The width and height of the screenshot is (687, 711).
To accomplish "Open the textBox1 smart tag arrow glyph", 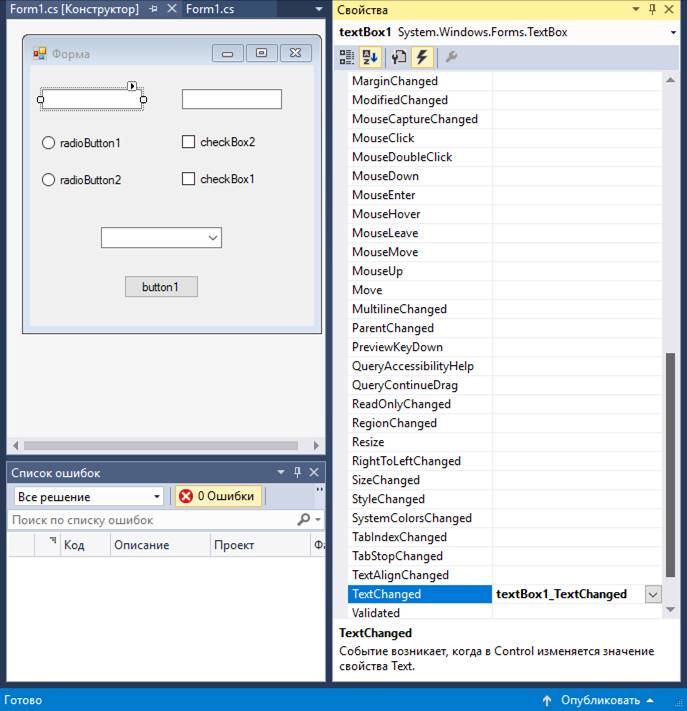I will [132, 86].
